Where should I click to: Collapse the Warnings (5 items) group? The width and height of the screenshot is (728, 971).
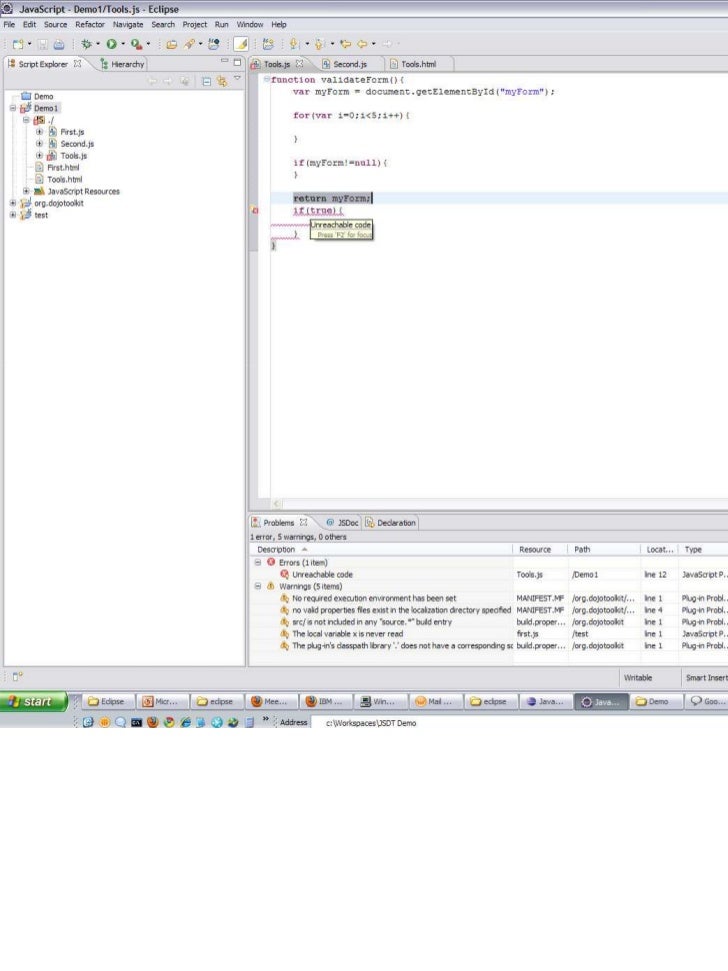click(258, 587)
